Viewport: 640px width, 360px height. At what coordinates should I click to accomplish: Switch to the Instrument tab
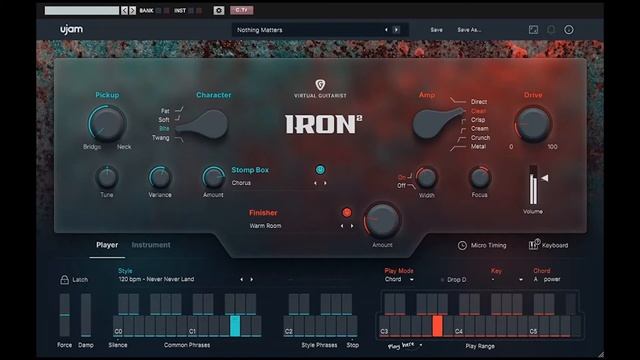click(151, 245)
